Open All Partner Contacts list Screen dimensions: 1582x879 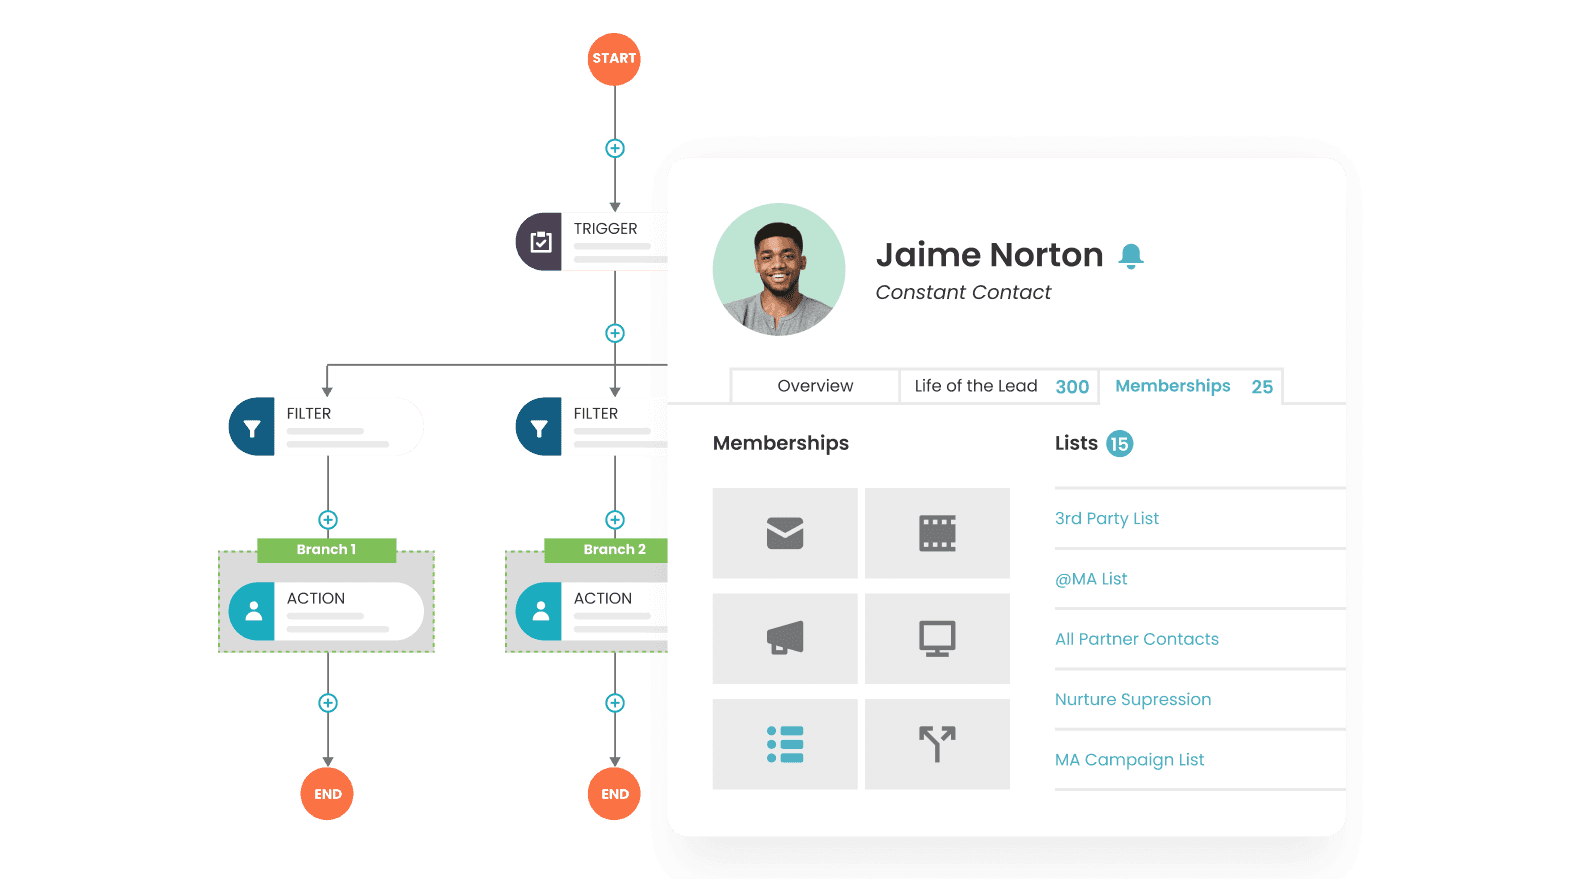click(1137, 639)
